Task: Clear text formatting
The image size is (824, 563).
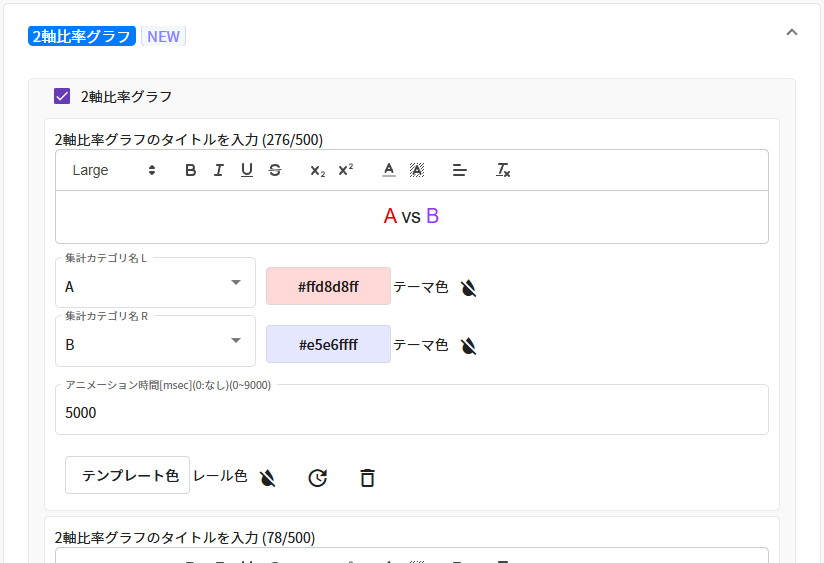Action: (503, 170)
